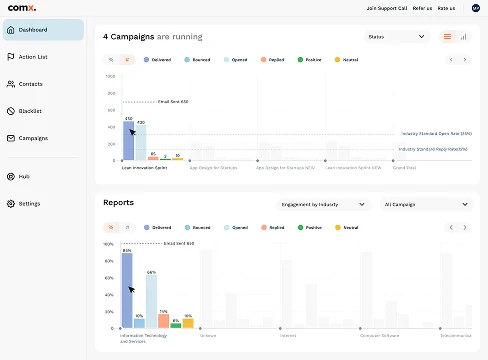Click the Blacklist blocked-circle icon
The image size is (488, 360).
click(11, 111)
